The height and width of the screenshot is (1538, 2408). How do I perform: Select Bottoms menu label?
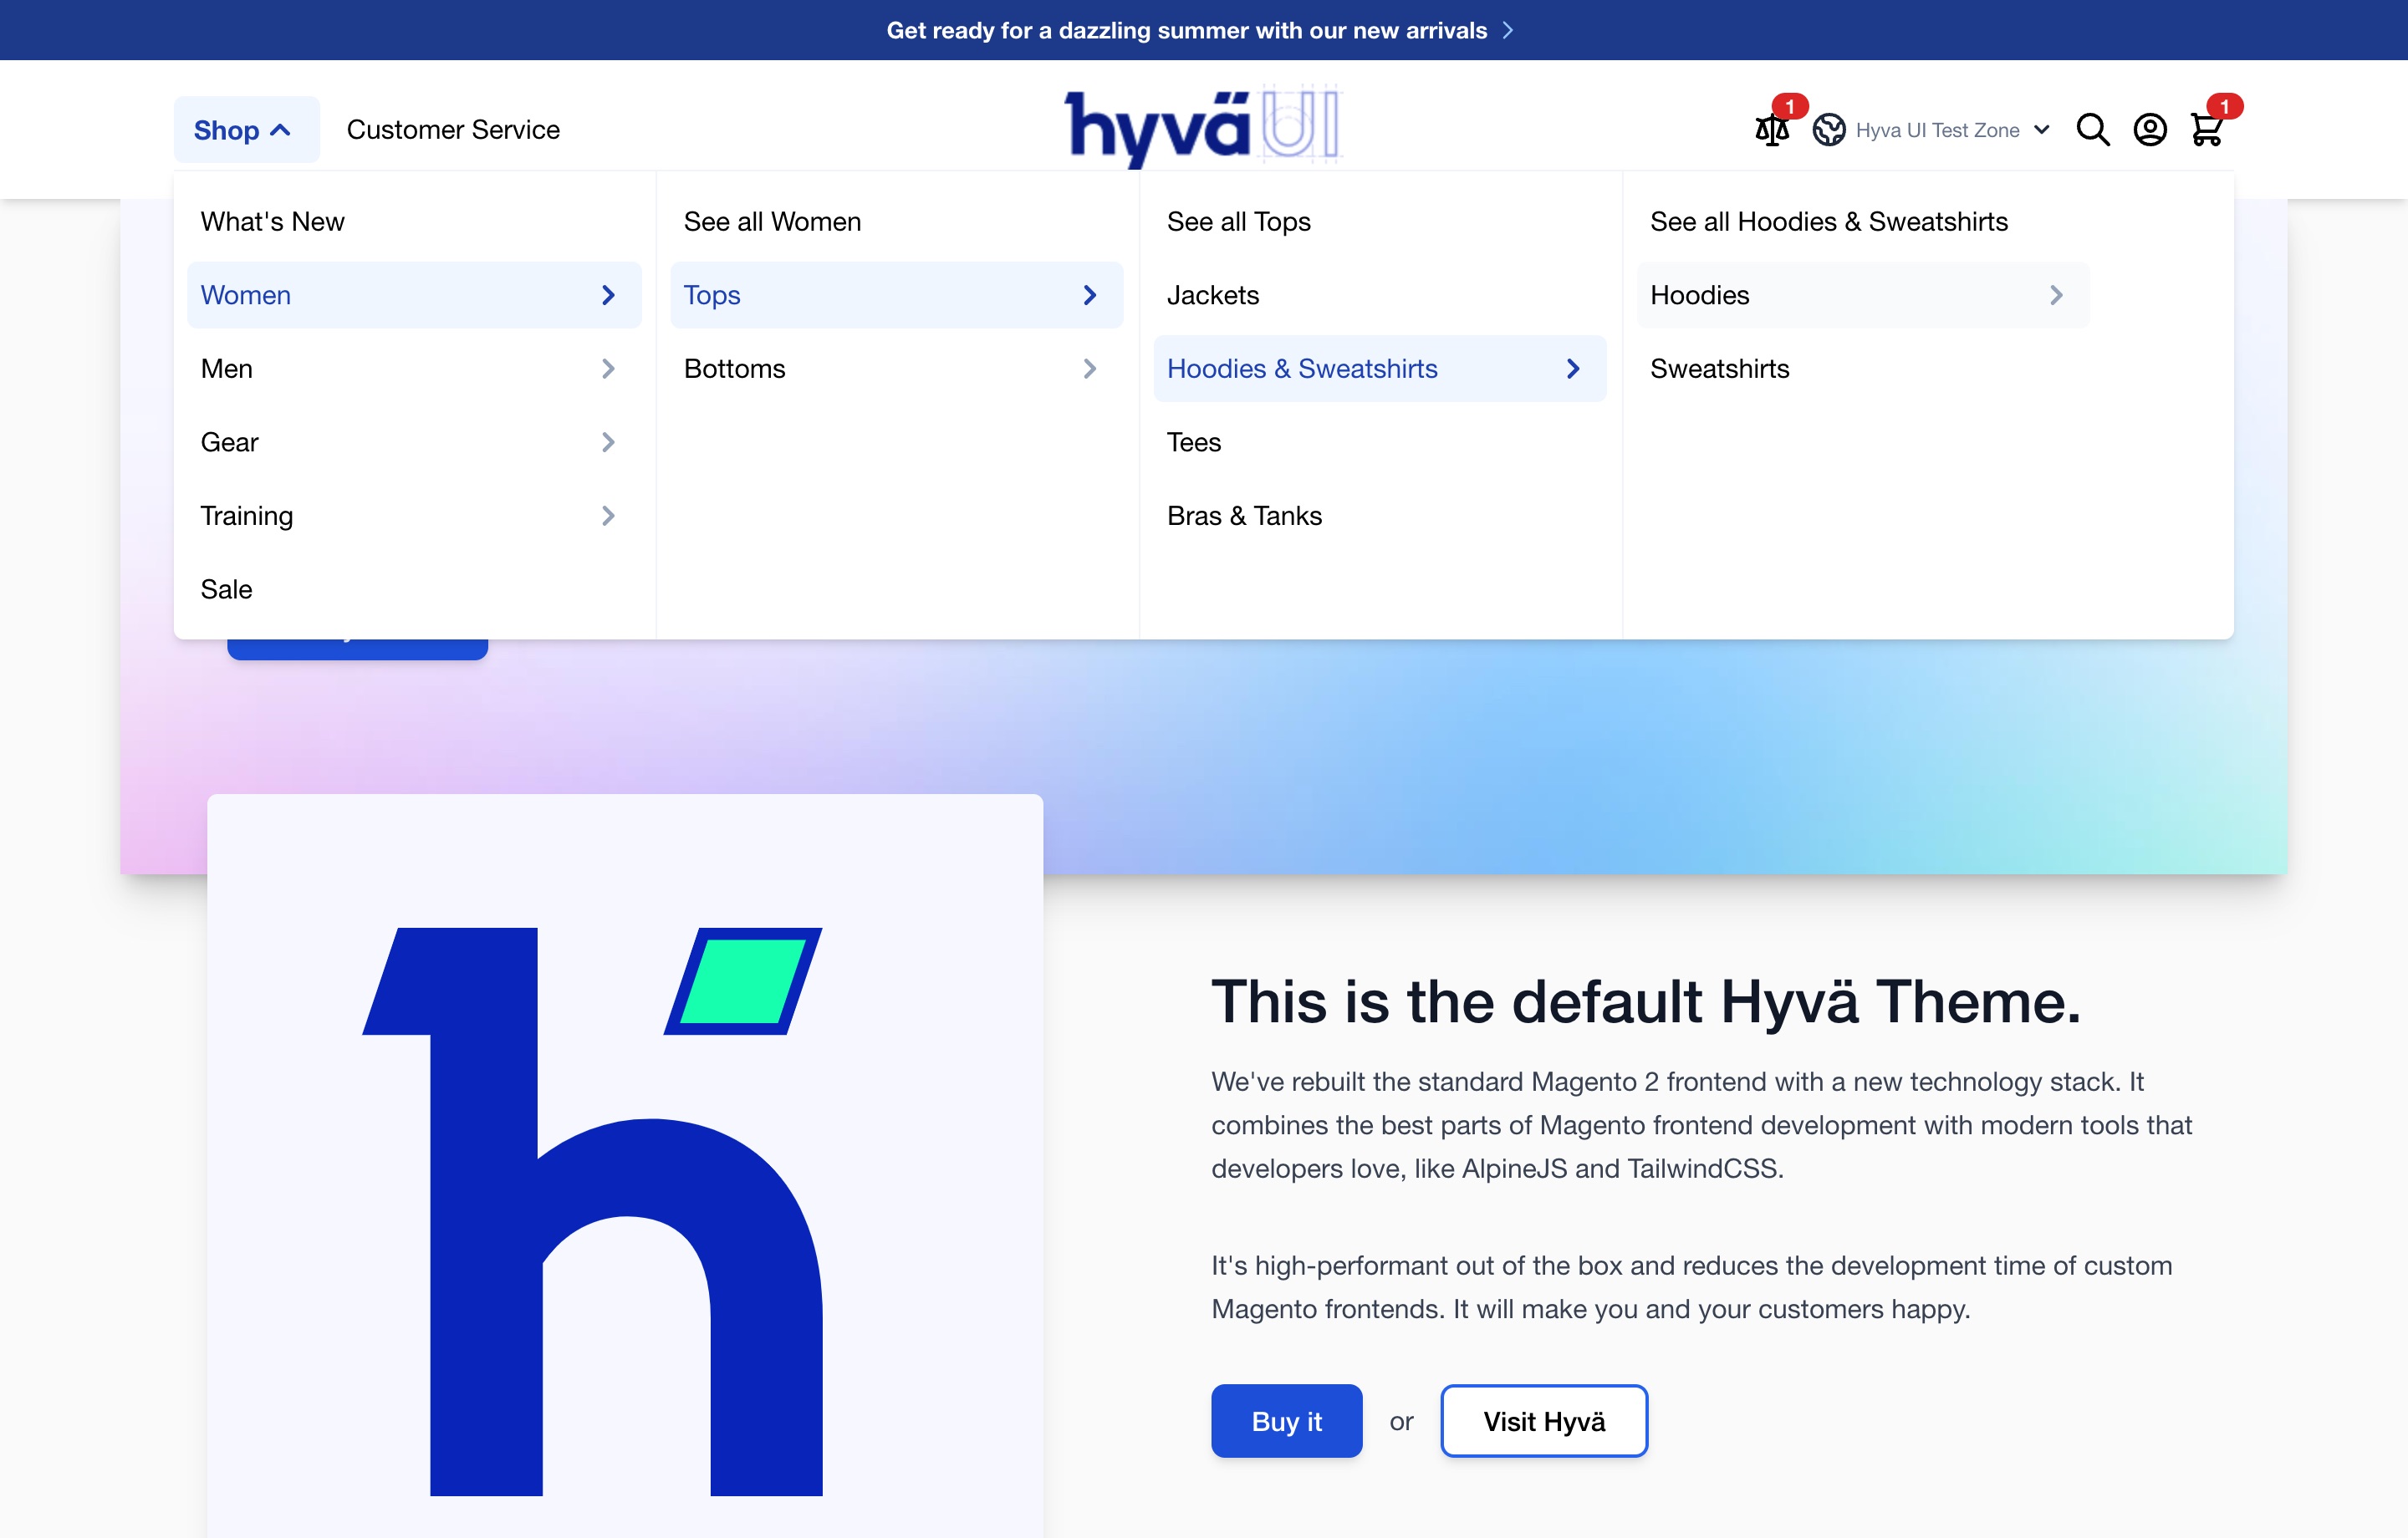tap(735, 369)
